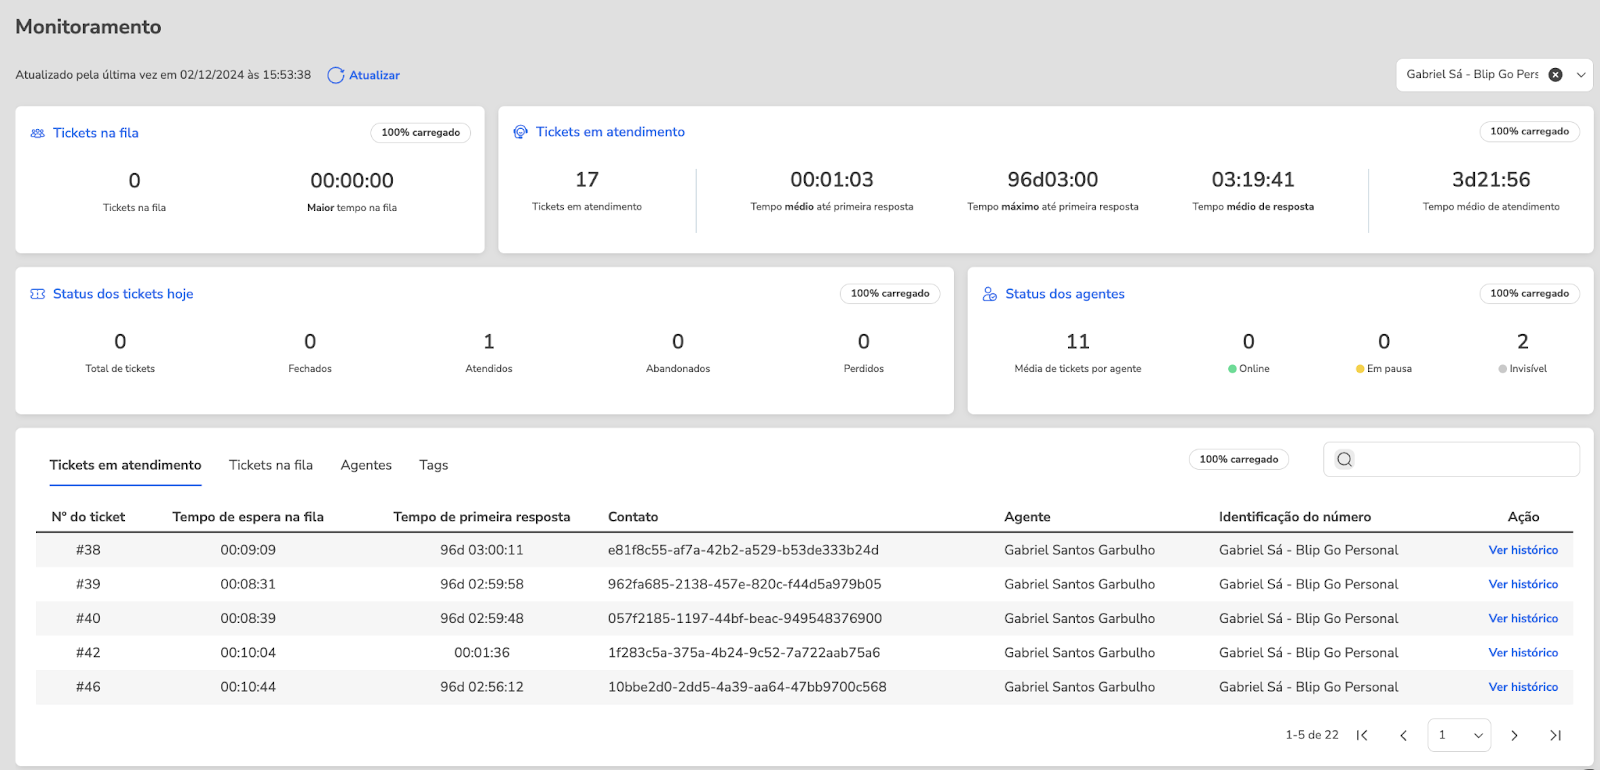The image size is (1600, 770).
Task: Click the Atualizar refresh icon
Action: (336, 75)
